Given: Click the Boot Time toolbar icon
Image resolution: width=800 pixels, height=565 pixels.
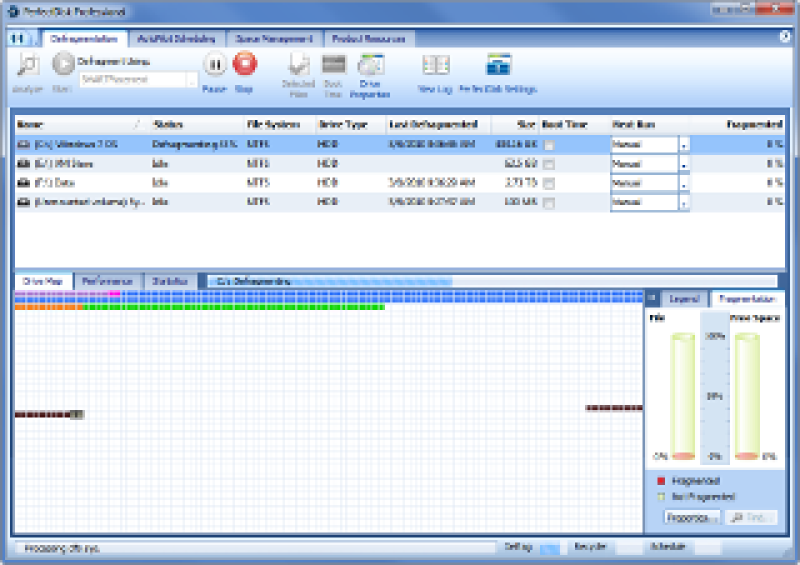Looking at the screenshot, I should [x=334, y=64].
